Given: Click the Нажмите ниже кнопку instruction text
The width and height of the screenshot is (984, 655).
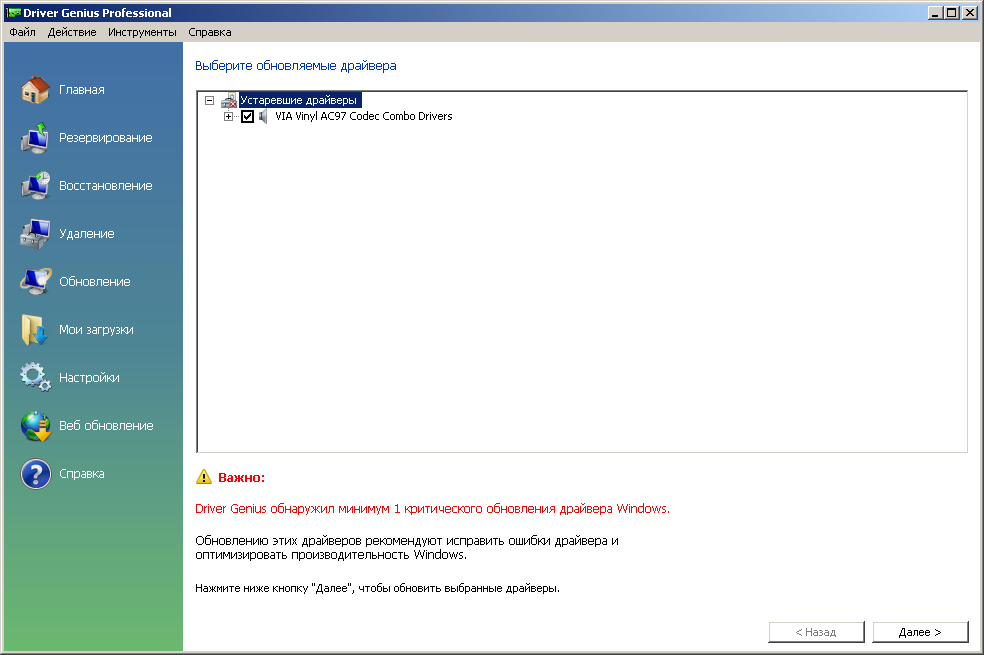Looking at the screenshot, I should [377, 588].
